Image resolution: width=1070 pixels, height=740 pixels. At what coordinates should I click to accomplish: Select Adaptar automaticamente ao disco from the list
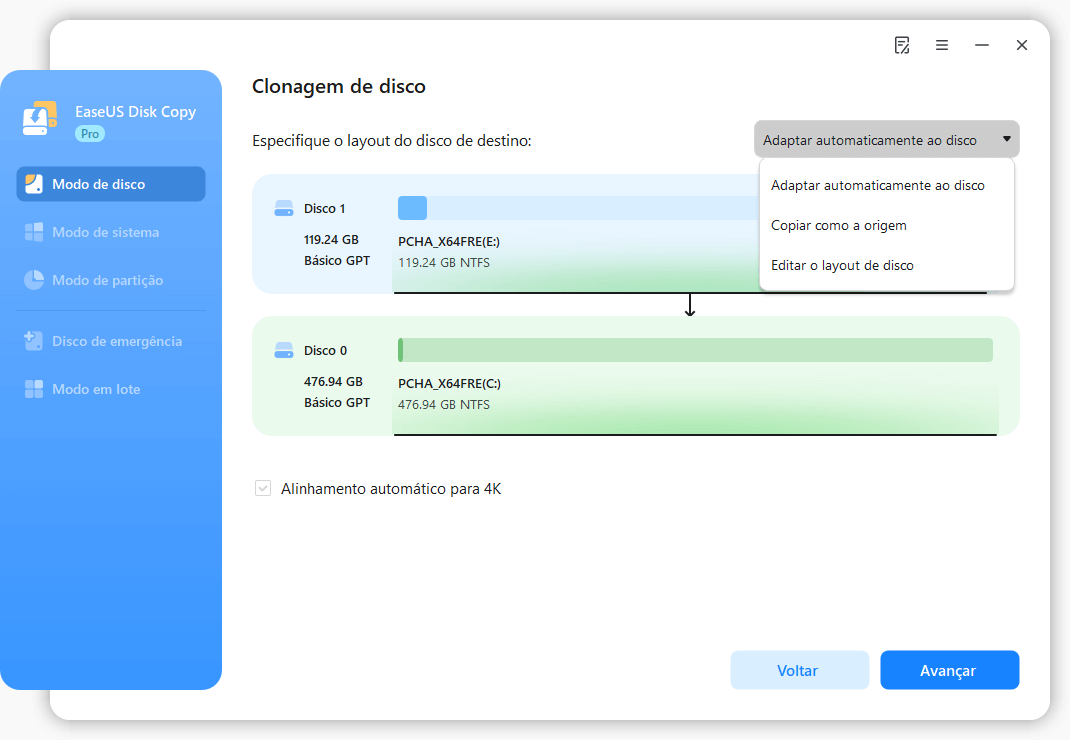click(877, 185)
